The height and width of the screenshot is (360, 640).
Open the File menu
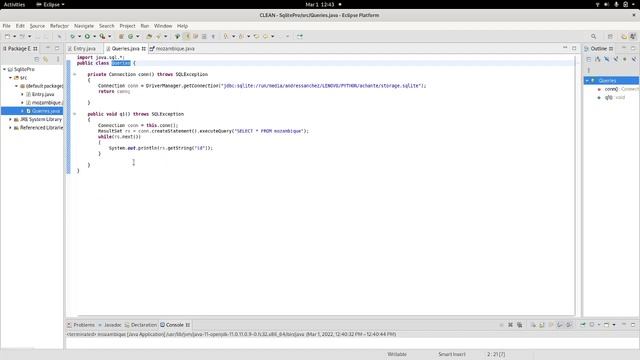[x=7, y=26]
